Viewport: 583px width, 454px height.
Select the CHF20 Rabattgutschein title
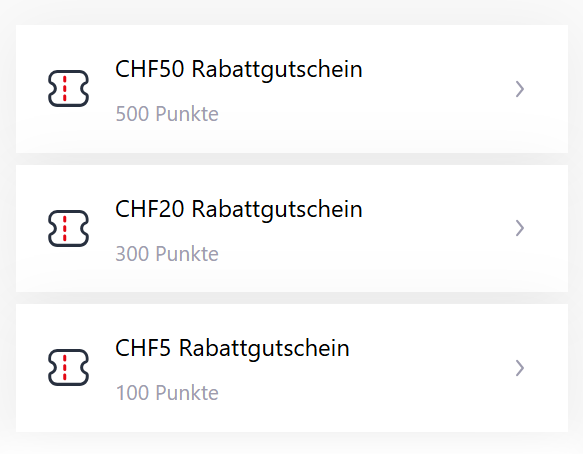point(239,209)
